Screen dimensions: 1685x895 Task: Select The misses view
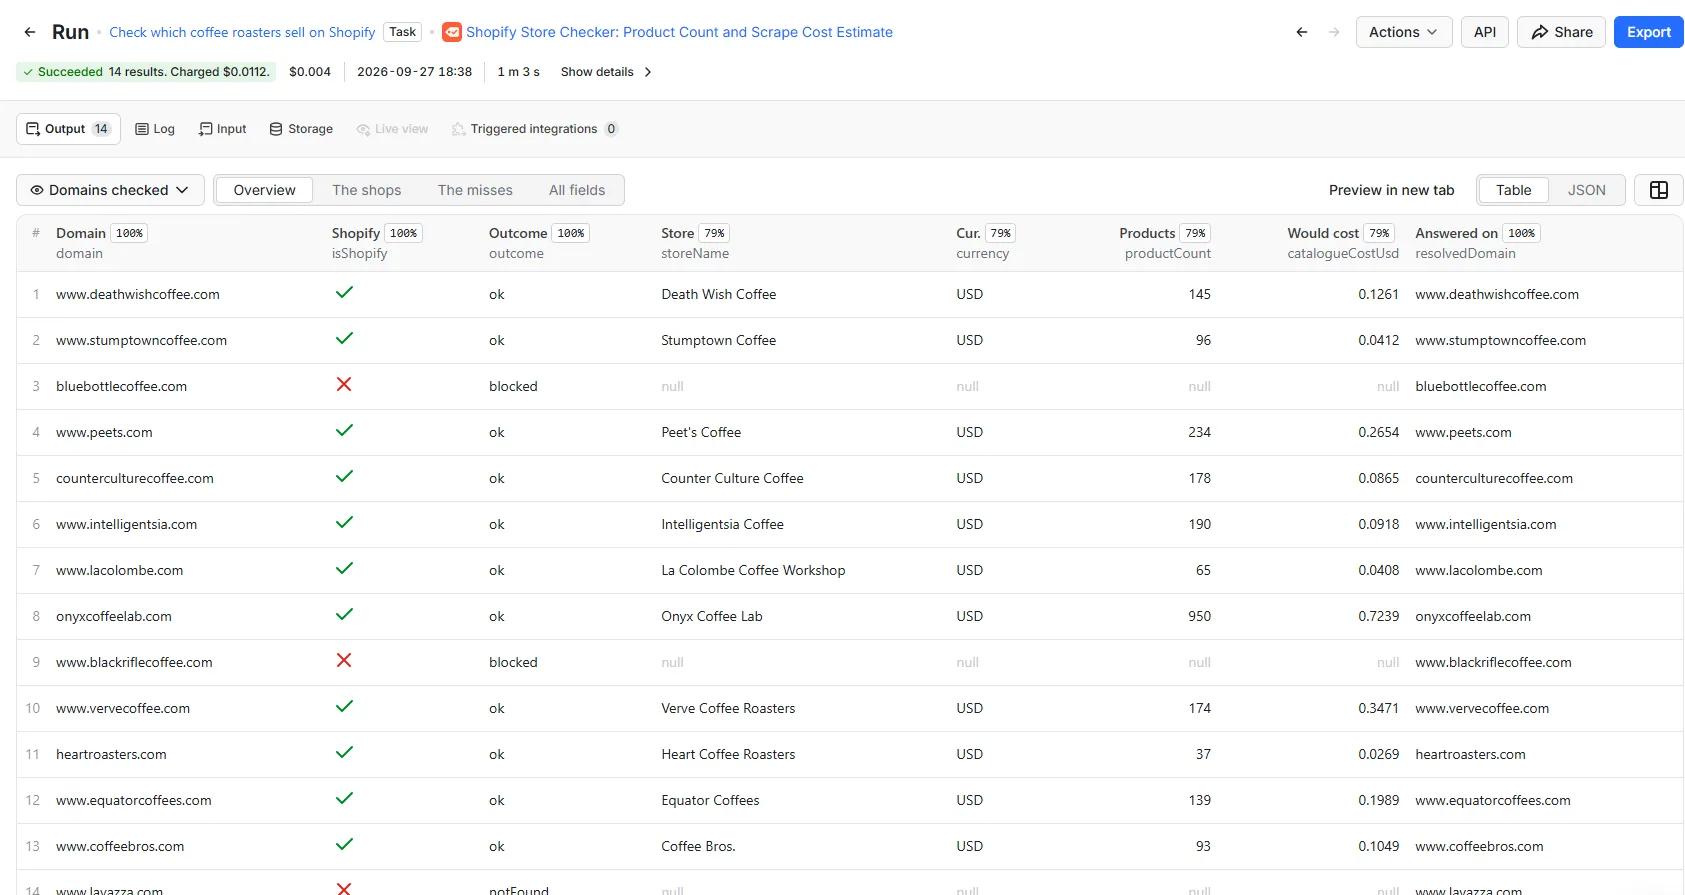(475, 190)
